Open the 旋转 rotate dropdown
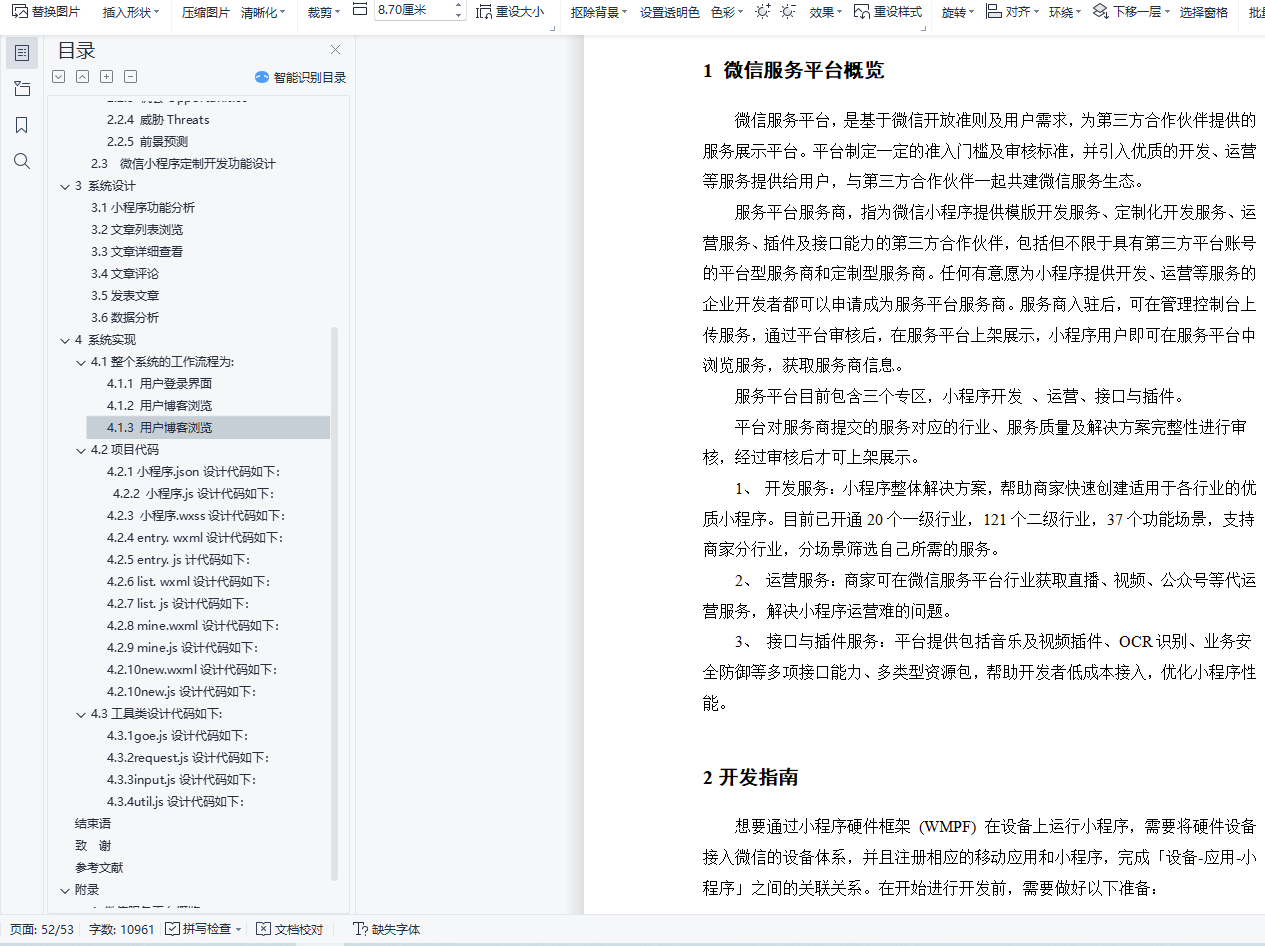 pos(958,12)
